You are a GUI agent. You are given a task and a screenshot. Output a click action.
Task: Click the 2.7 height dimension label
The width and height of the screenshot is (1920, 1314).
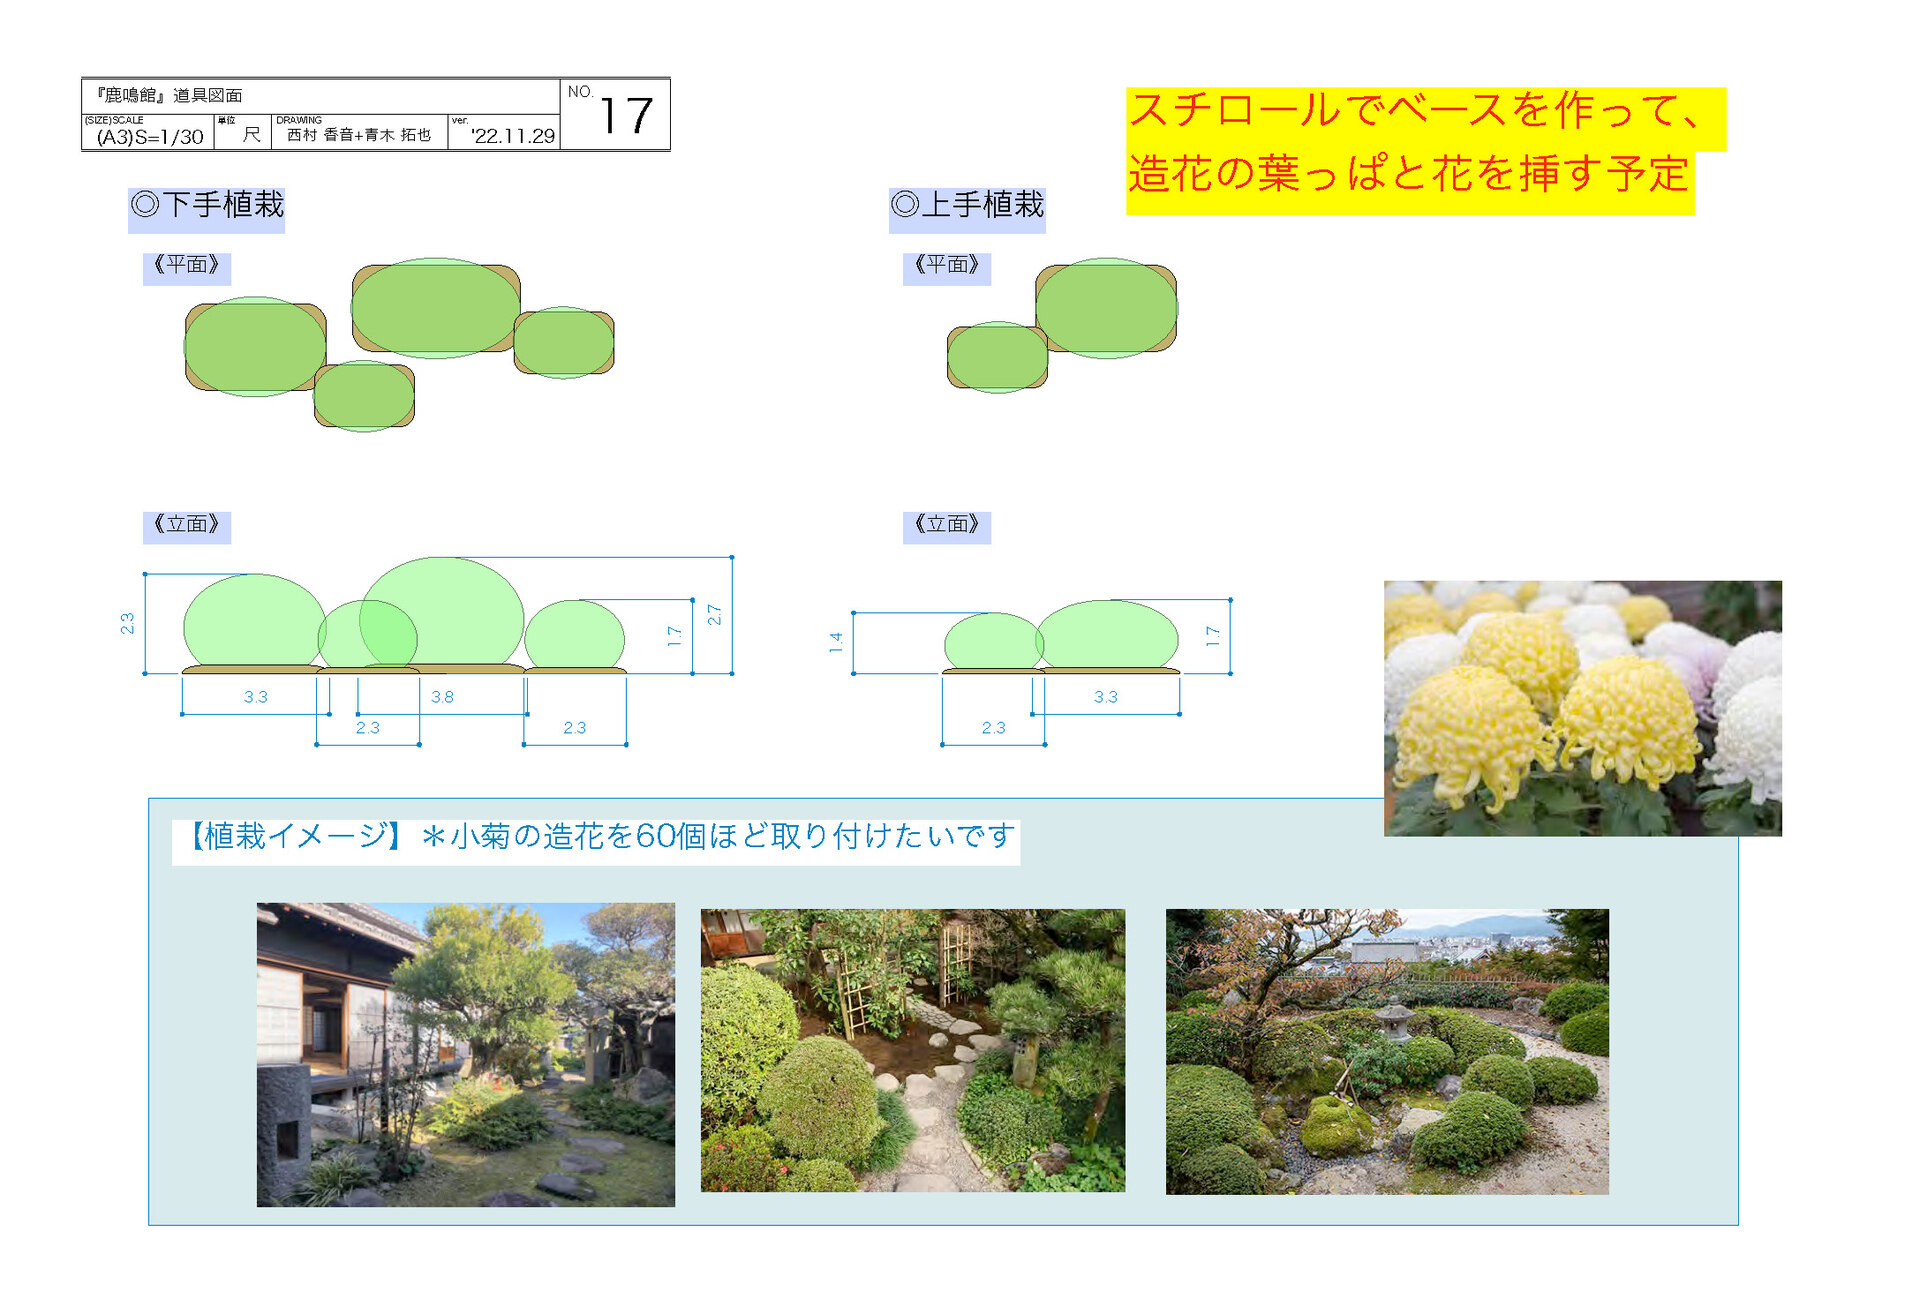coord(714,615)
